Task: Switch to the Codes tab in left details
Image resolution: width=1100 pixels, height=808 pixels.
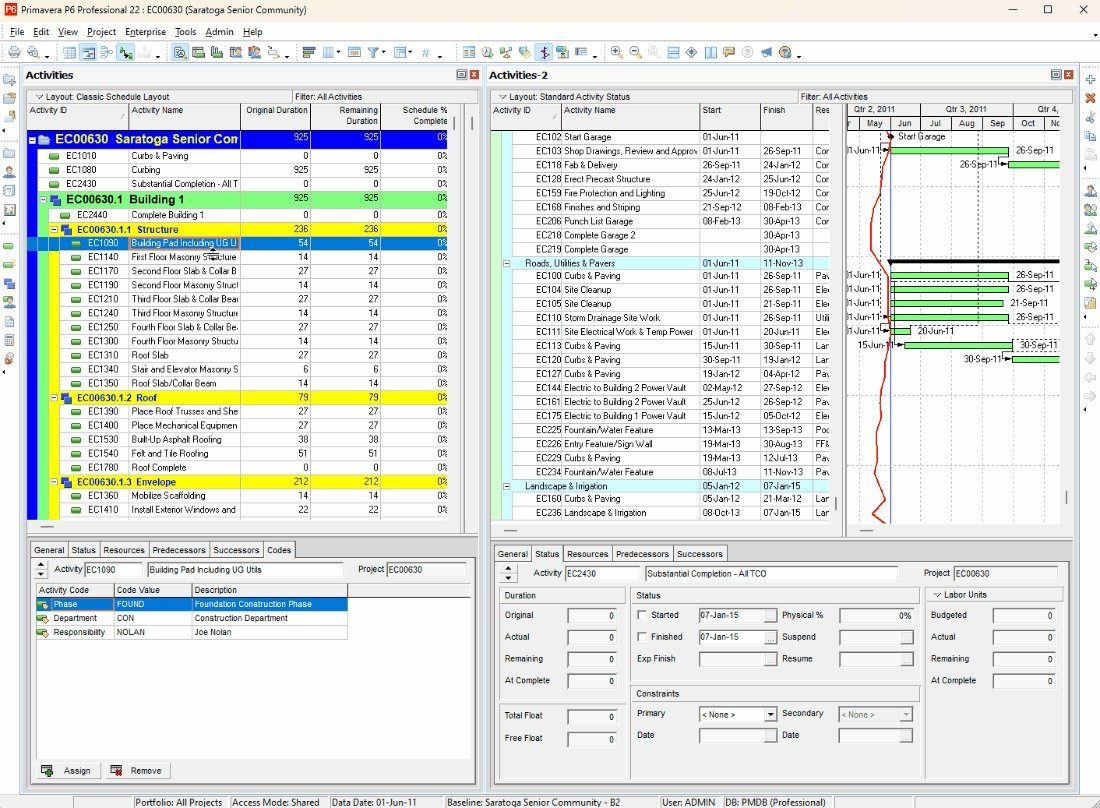Action: 279,550
